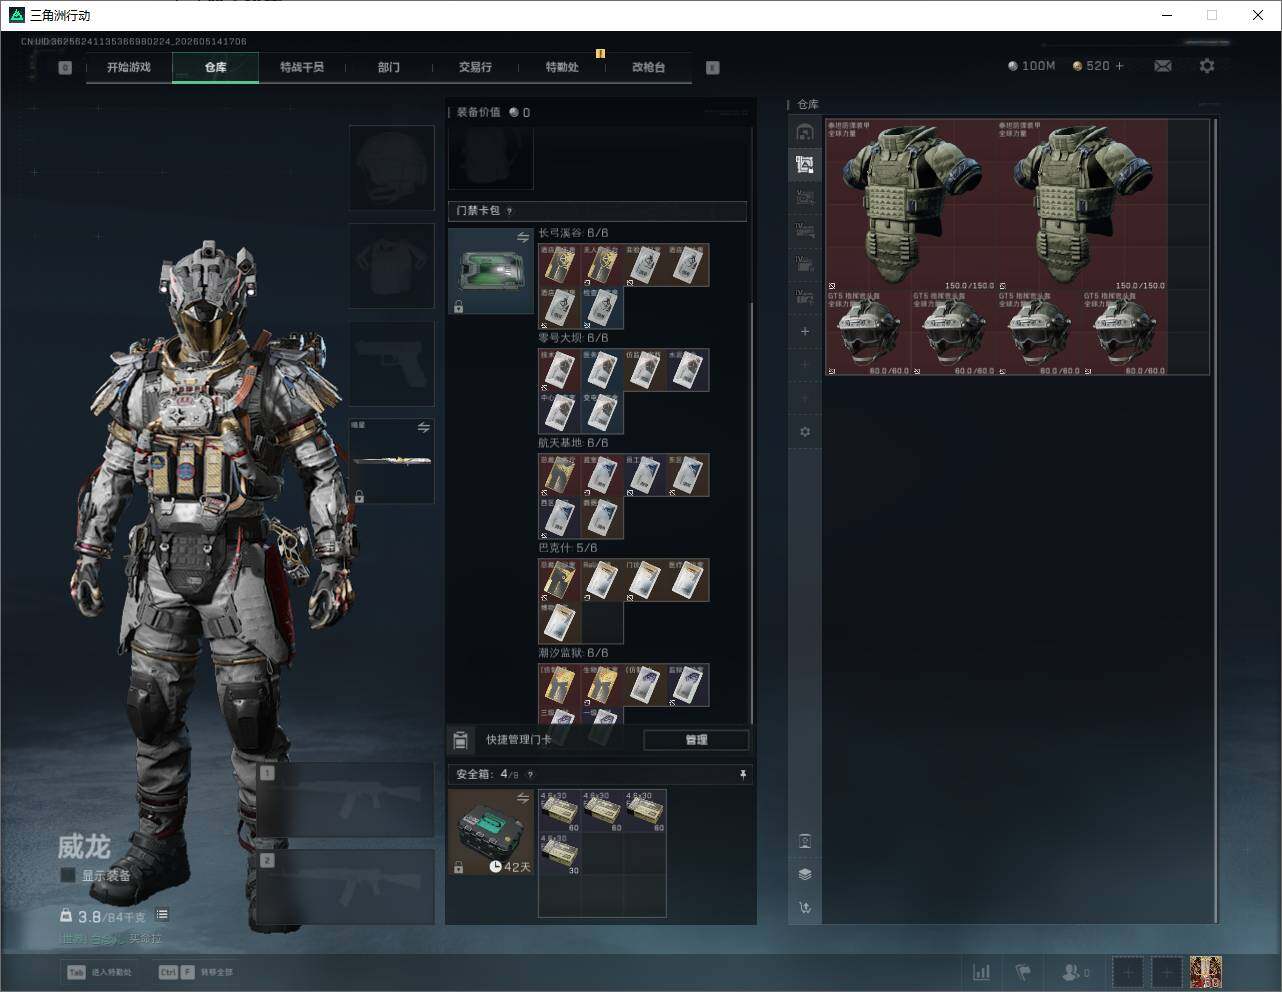1282x992 pixels.
Task: Select the first 60-round ammo box
Action: tap(560, 811)
